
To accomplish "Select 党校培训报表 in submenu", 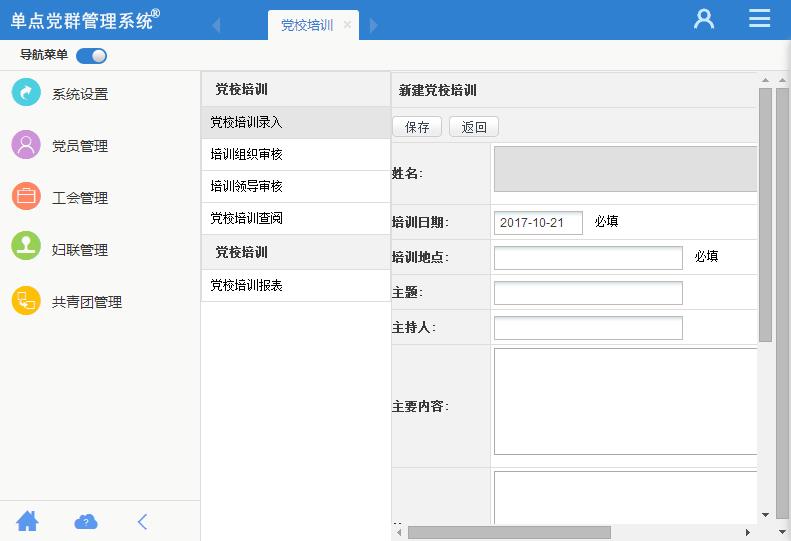I will [296, 285].
